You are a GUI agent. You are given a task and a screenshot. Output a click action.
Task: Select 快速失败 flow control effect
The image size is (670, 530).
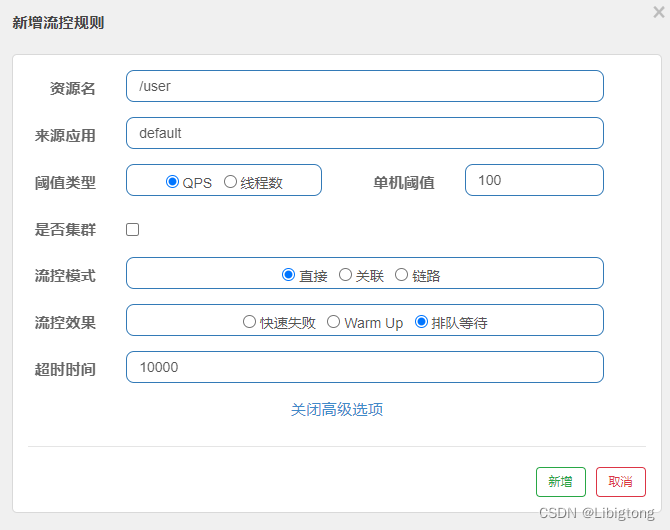pos(249,321)
